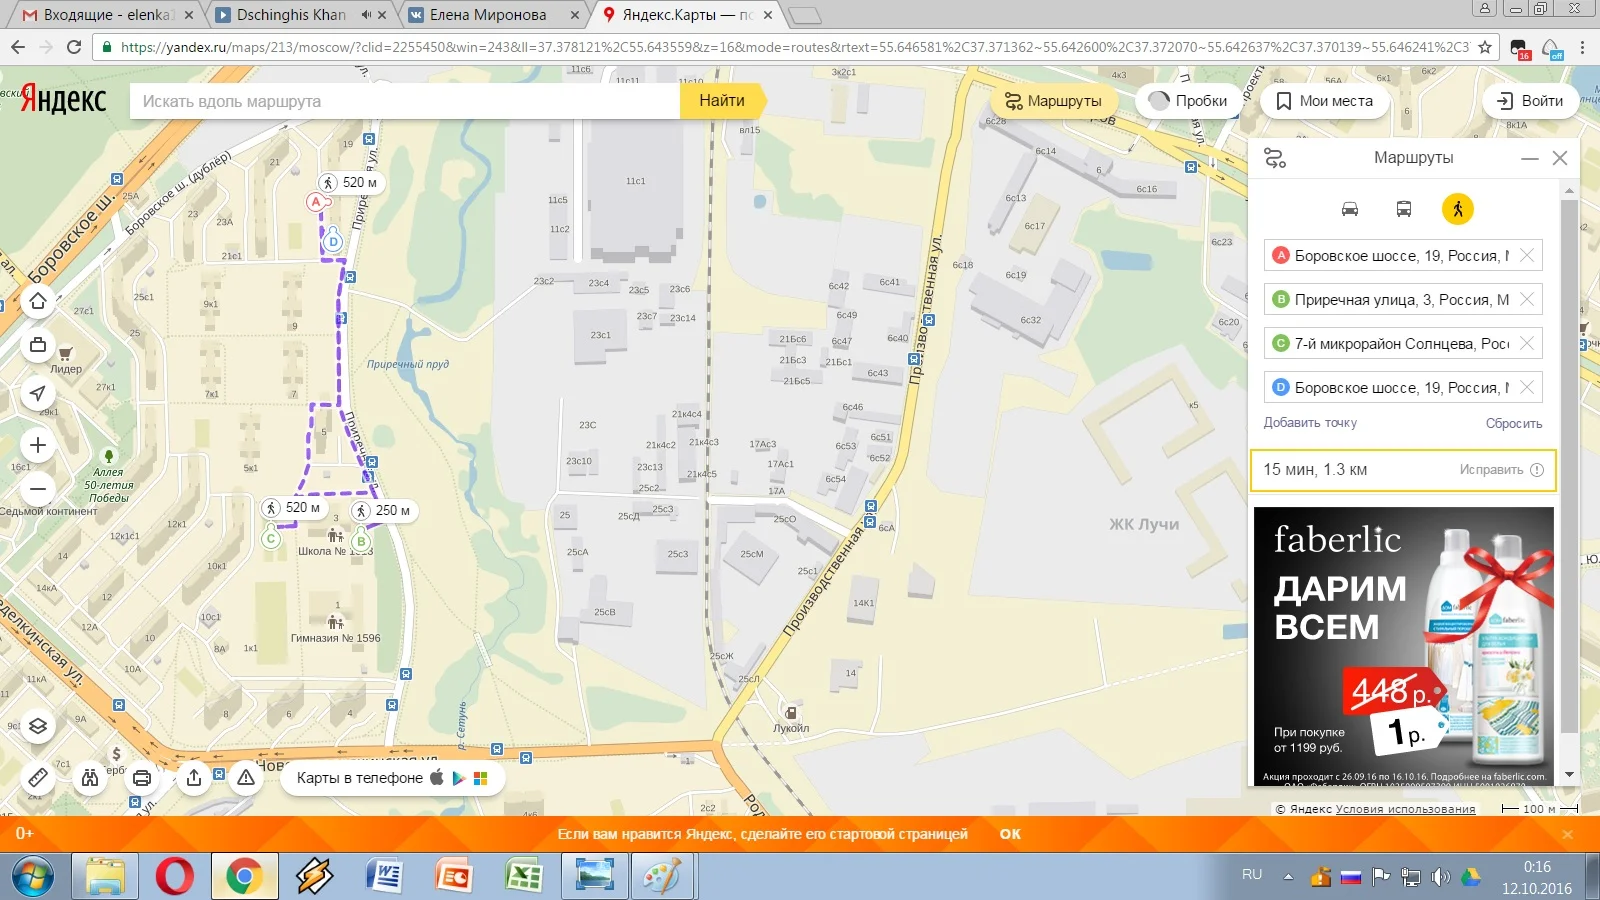This screenshot has height=900, width=1600.
Task: Open the map layers selector
Action: point(38,726)
